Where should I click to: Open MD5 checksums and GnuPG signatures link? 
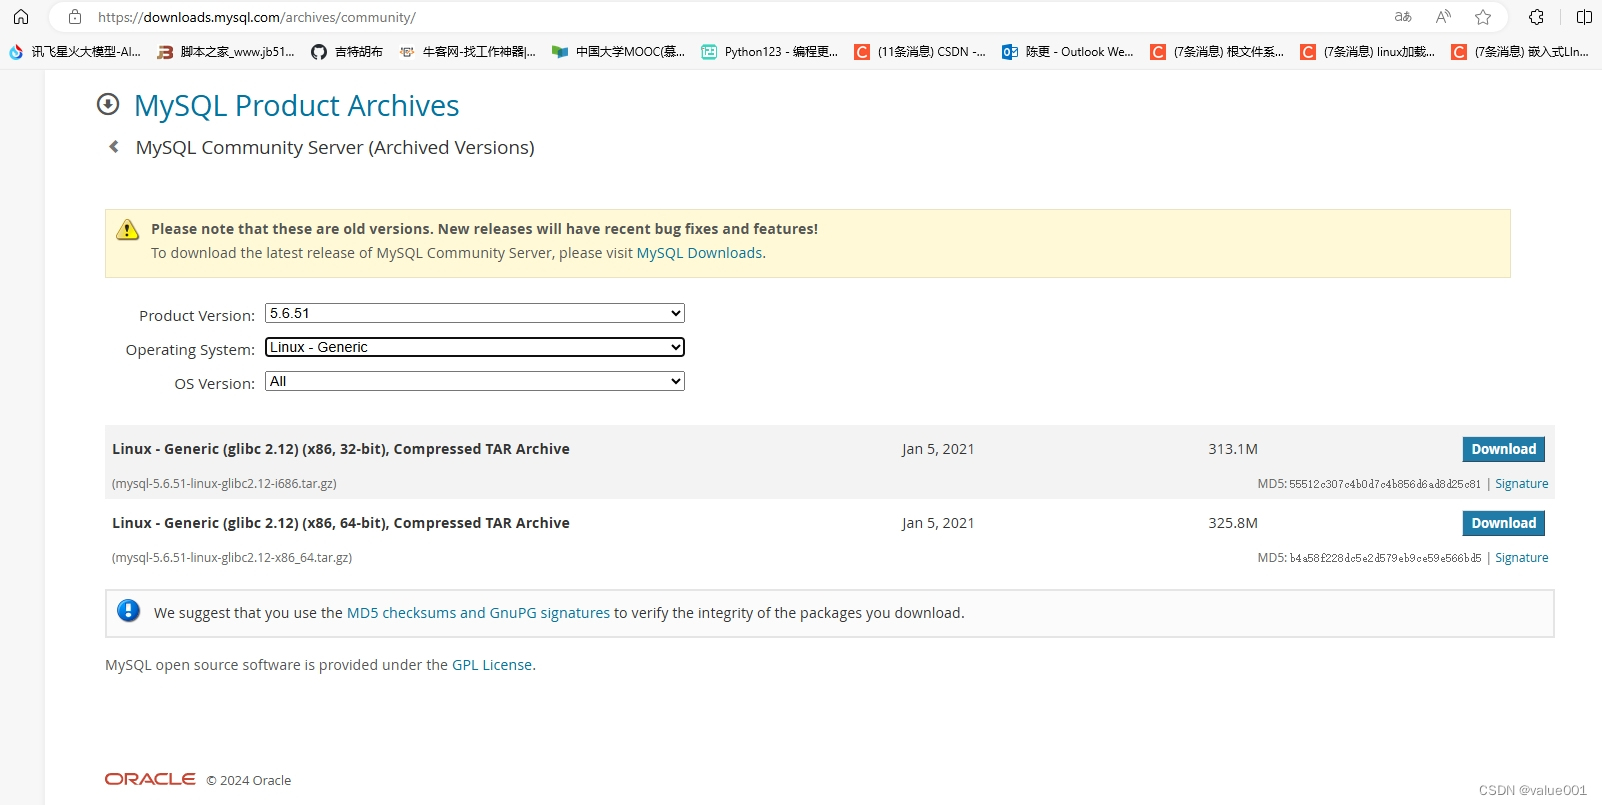coord(478,613)
